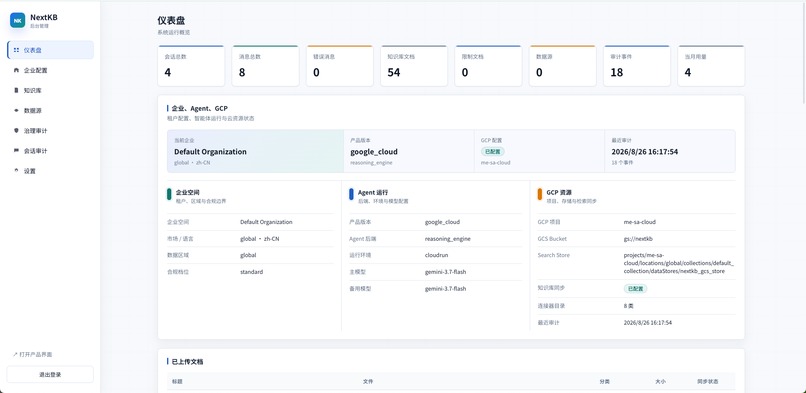Click 2026/8/26 16:17:54 in 最近审计 row
806x393 pixels.
648,323
